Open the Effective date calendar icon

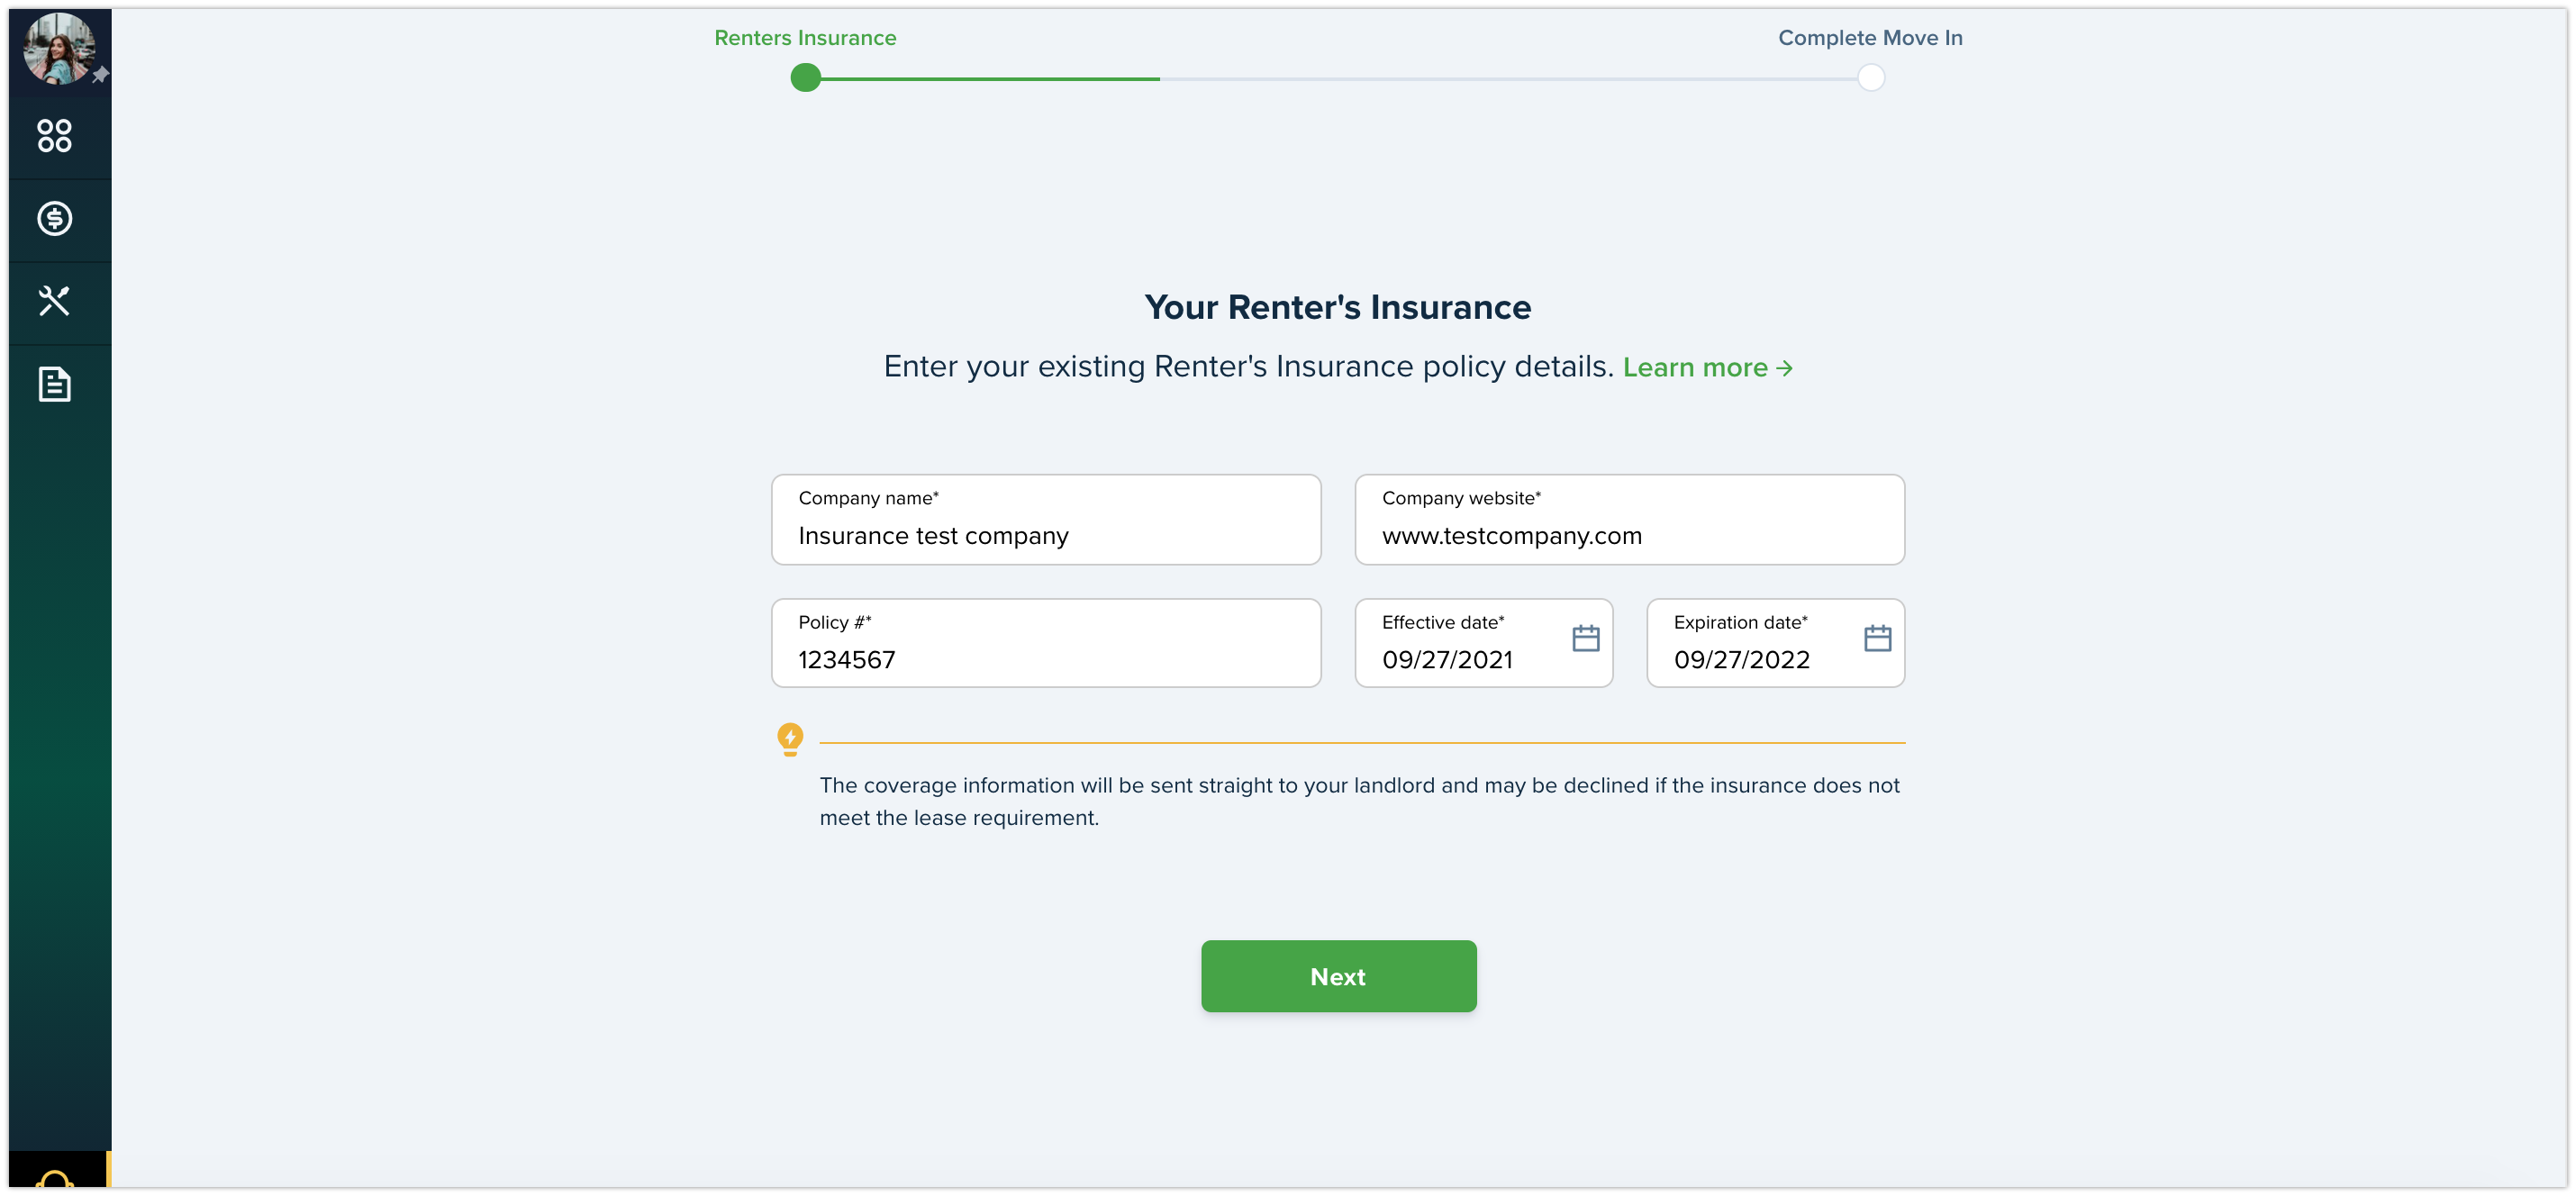point(1586,638)
